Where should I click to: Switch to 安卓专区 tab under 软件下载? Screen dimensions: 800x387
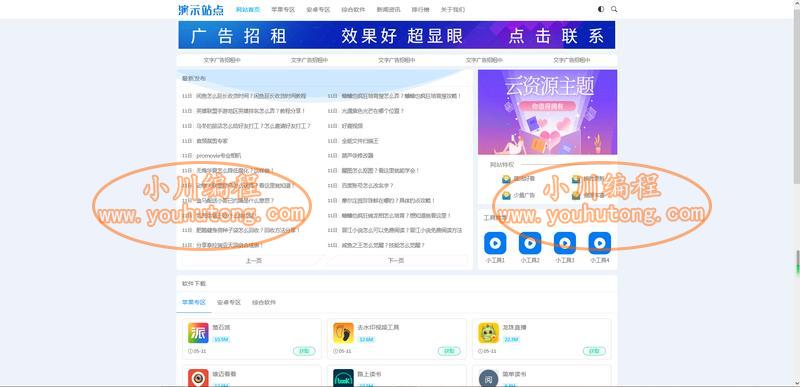[229, 302]
